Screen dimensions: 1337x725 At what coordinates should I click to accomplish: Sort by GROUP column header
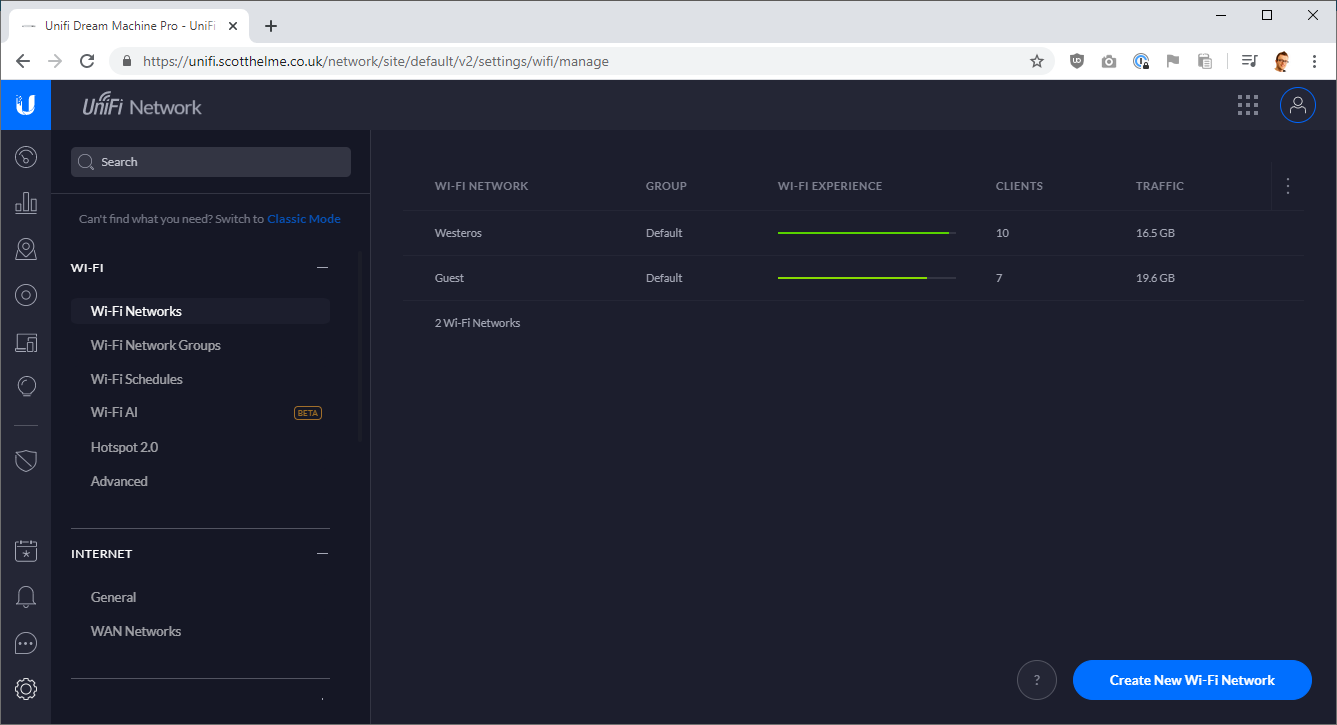click(666, 186)
